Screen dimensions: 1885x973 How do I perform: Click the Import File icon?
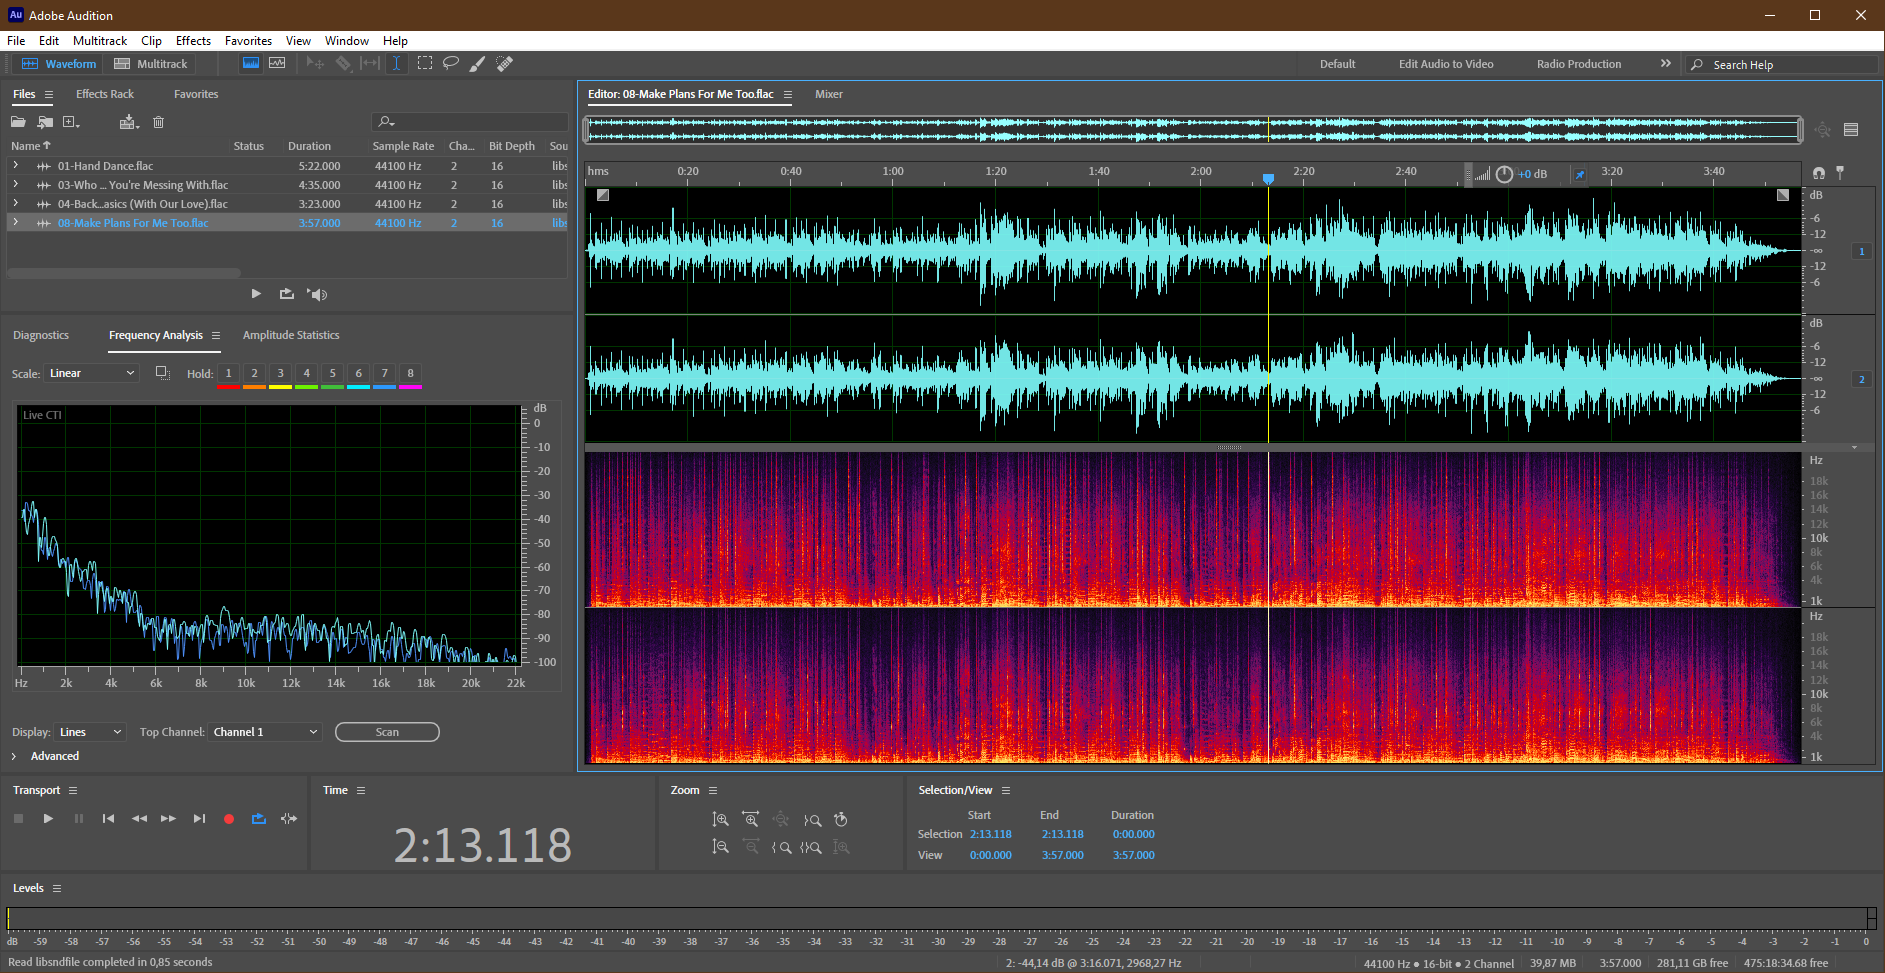tap(45, 122)
